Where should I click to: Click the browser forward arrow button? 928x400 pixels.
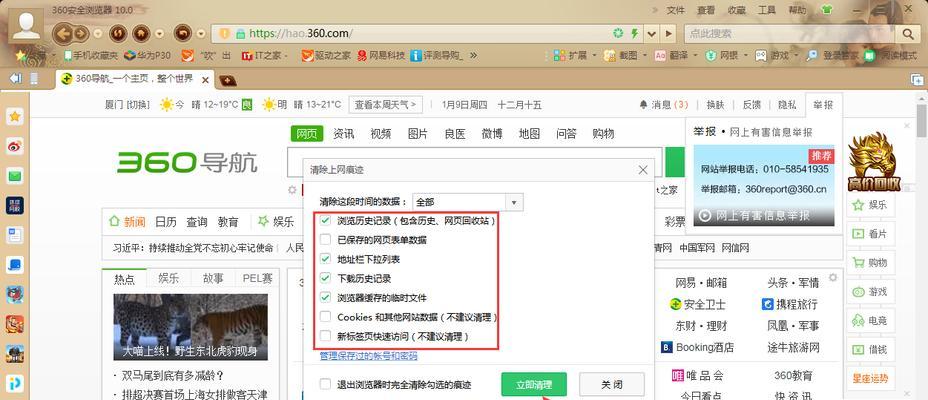(x=80, y=33)
